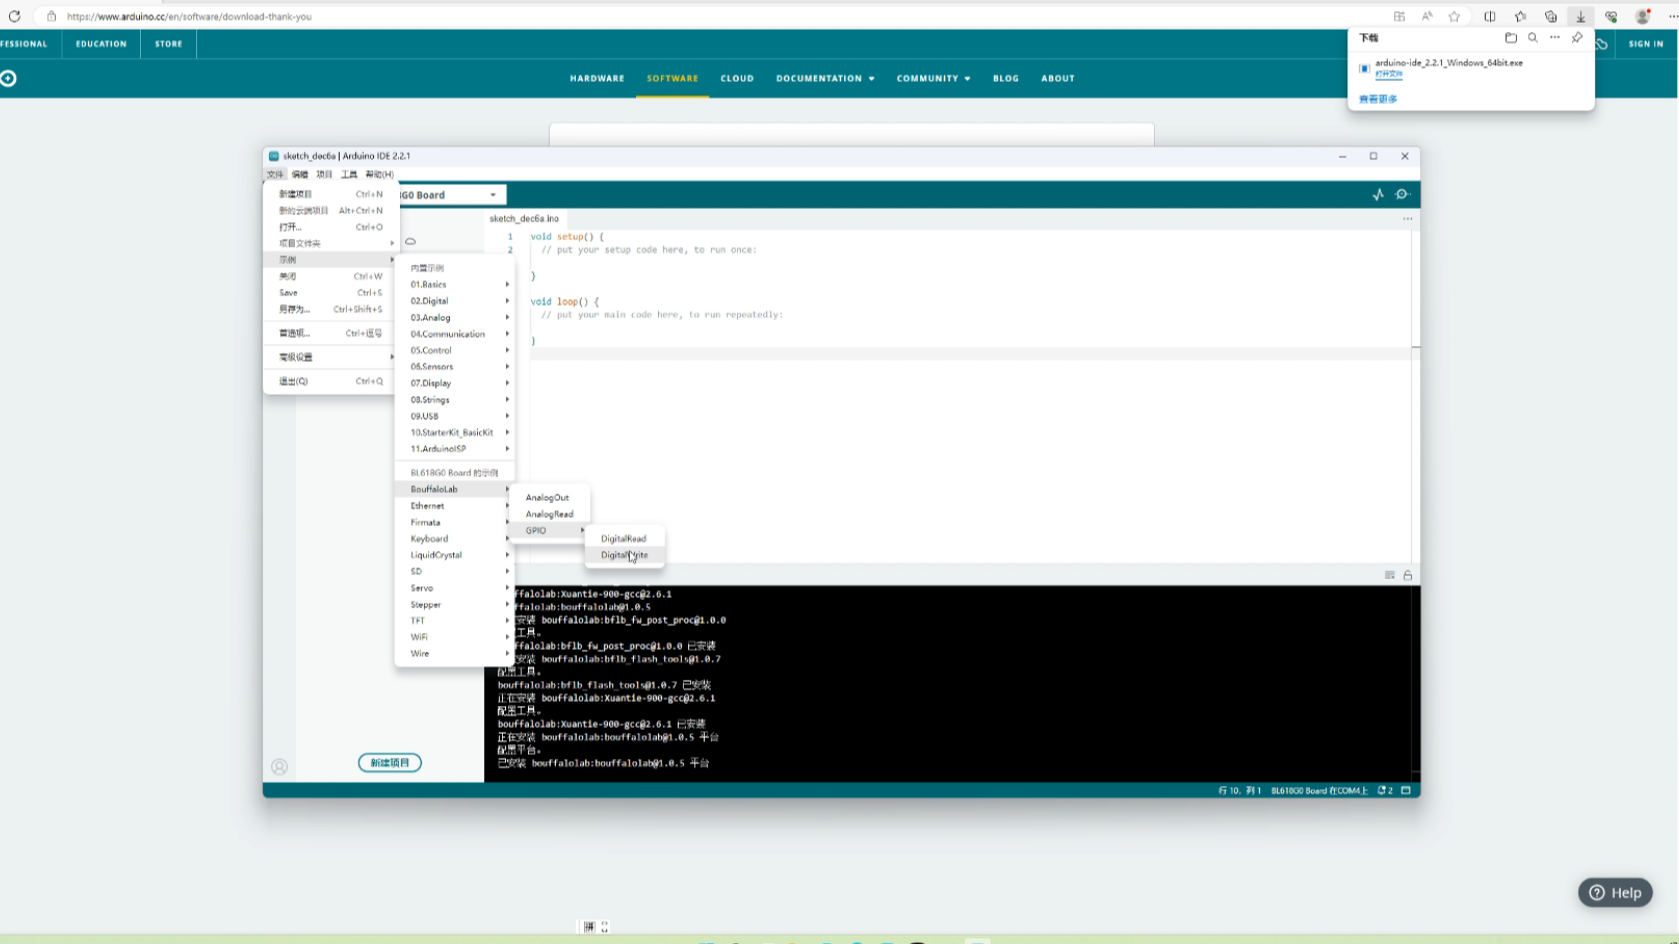Expand the Ethernet examples submenu

pyautogui.click(x=455, y=506)
